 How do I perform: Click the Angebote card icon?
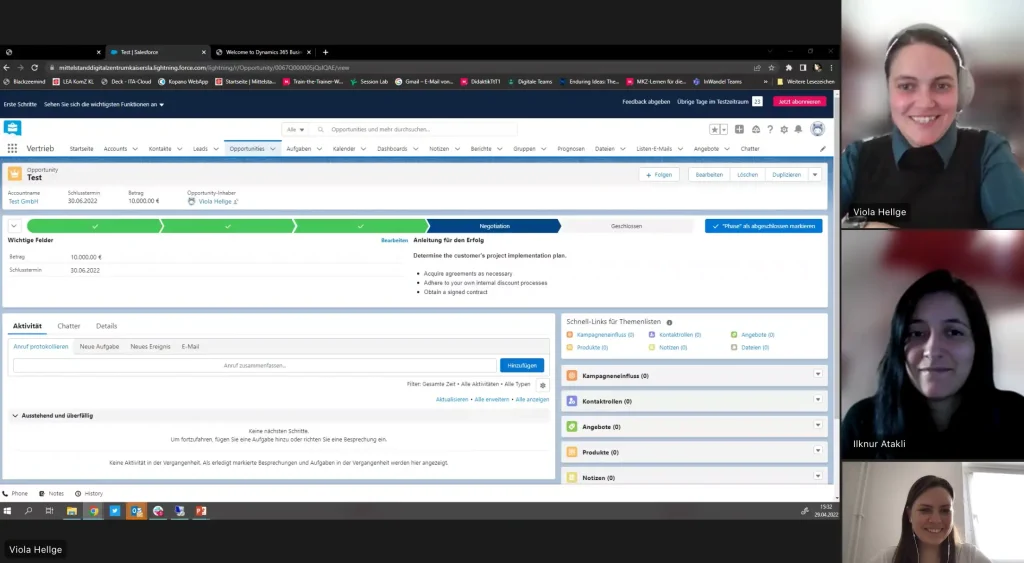click(571, 426)
